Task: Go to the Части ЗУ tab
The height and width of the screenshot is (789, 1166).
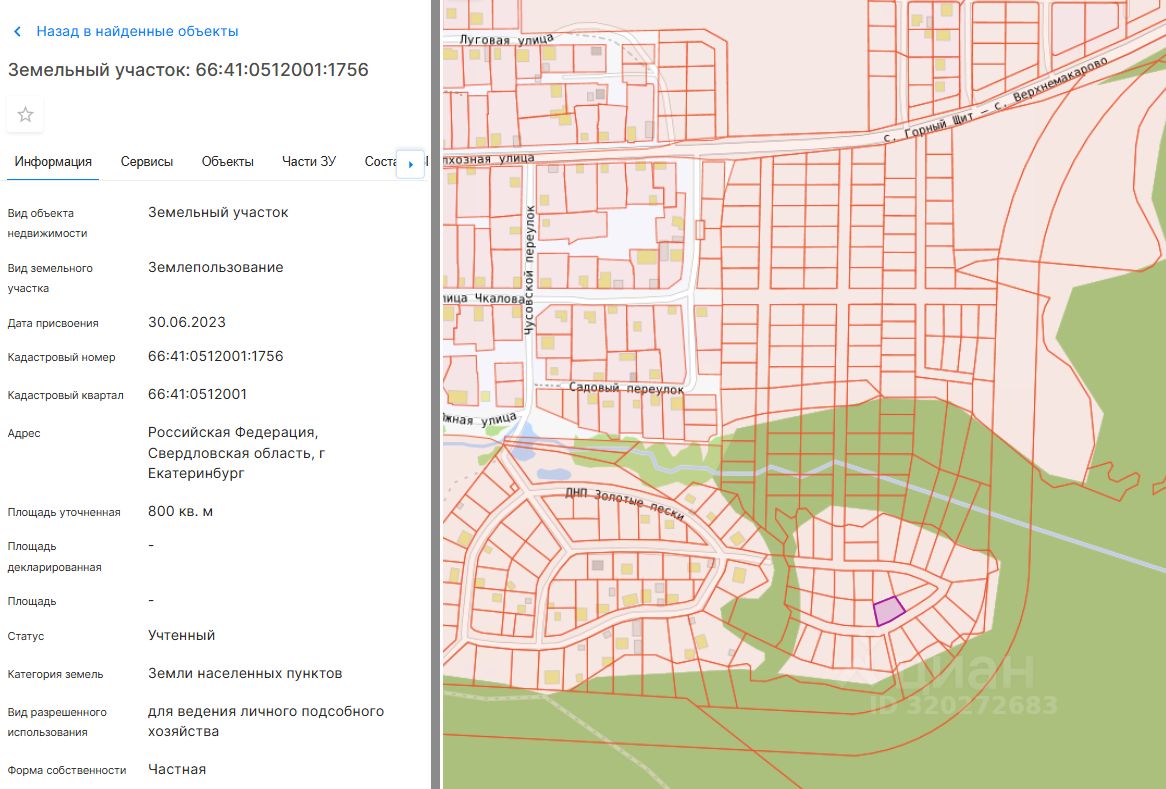Action: click(x=309, y=162)
